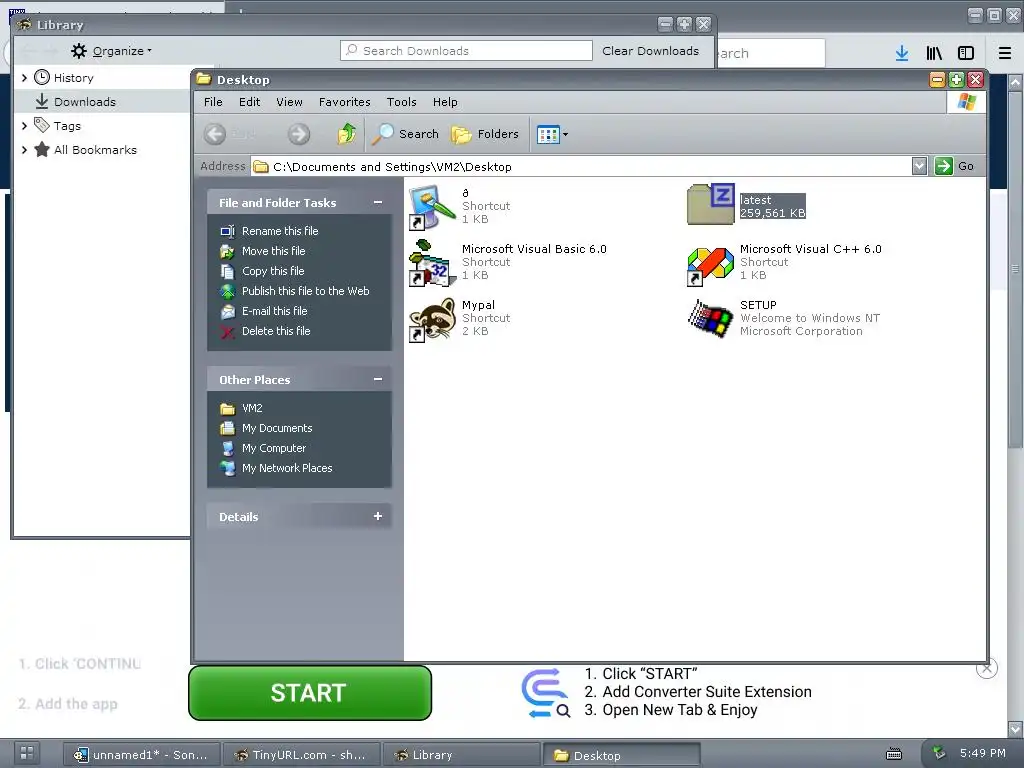Viewport: 1024px width, 768px height.
Task: Select Microsoft Visual C++ 6.0 shortcut icon
Action: (710, 266)
